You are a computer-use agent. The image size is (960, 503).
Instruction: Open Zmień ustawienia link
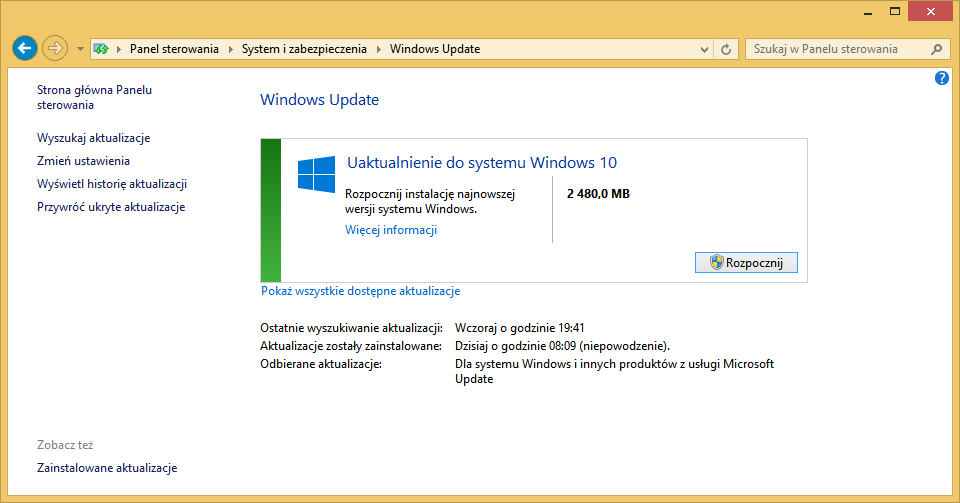coord(83,161)
